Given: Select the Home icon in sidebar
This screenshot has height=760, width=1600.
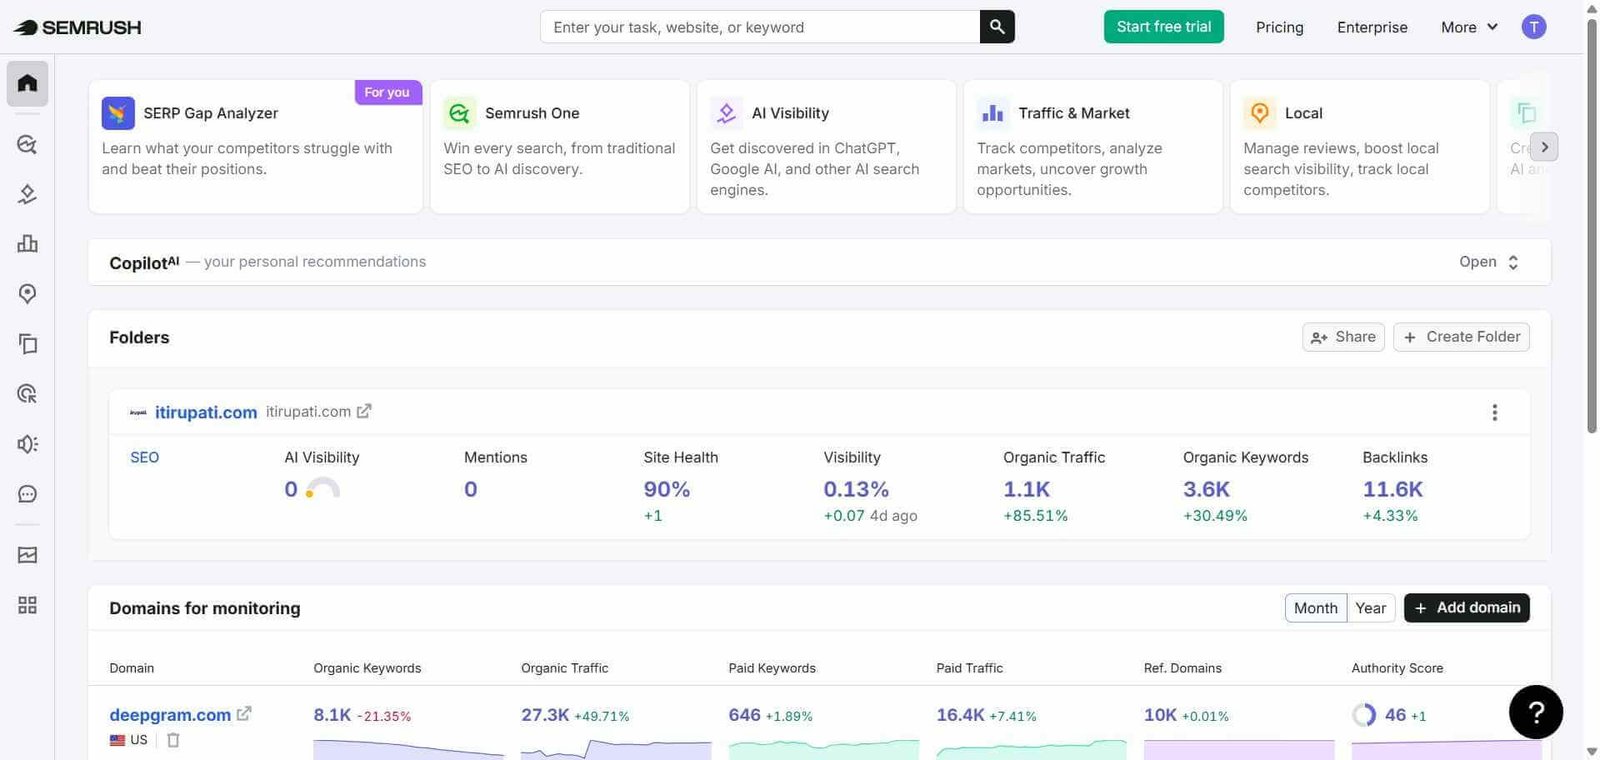Looking at the screenshot, I should tap(27, 83).
